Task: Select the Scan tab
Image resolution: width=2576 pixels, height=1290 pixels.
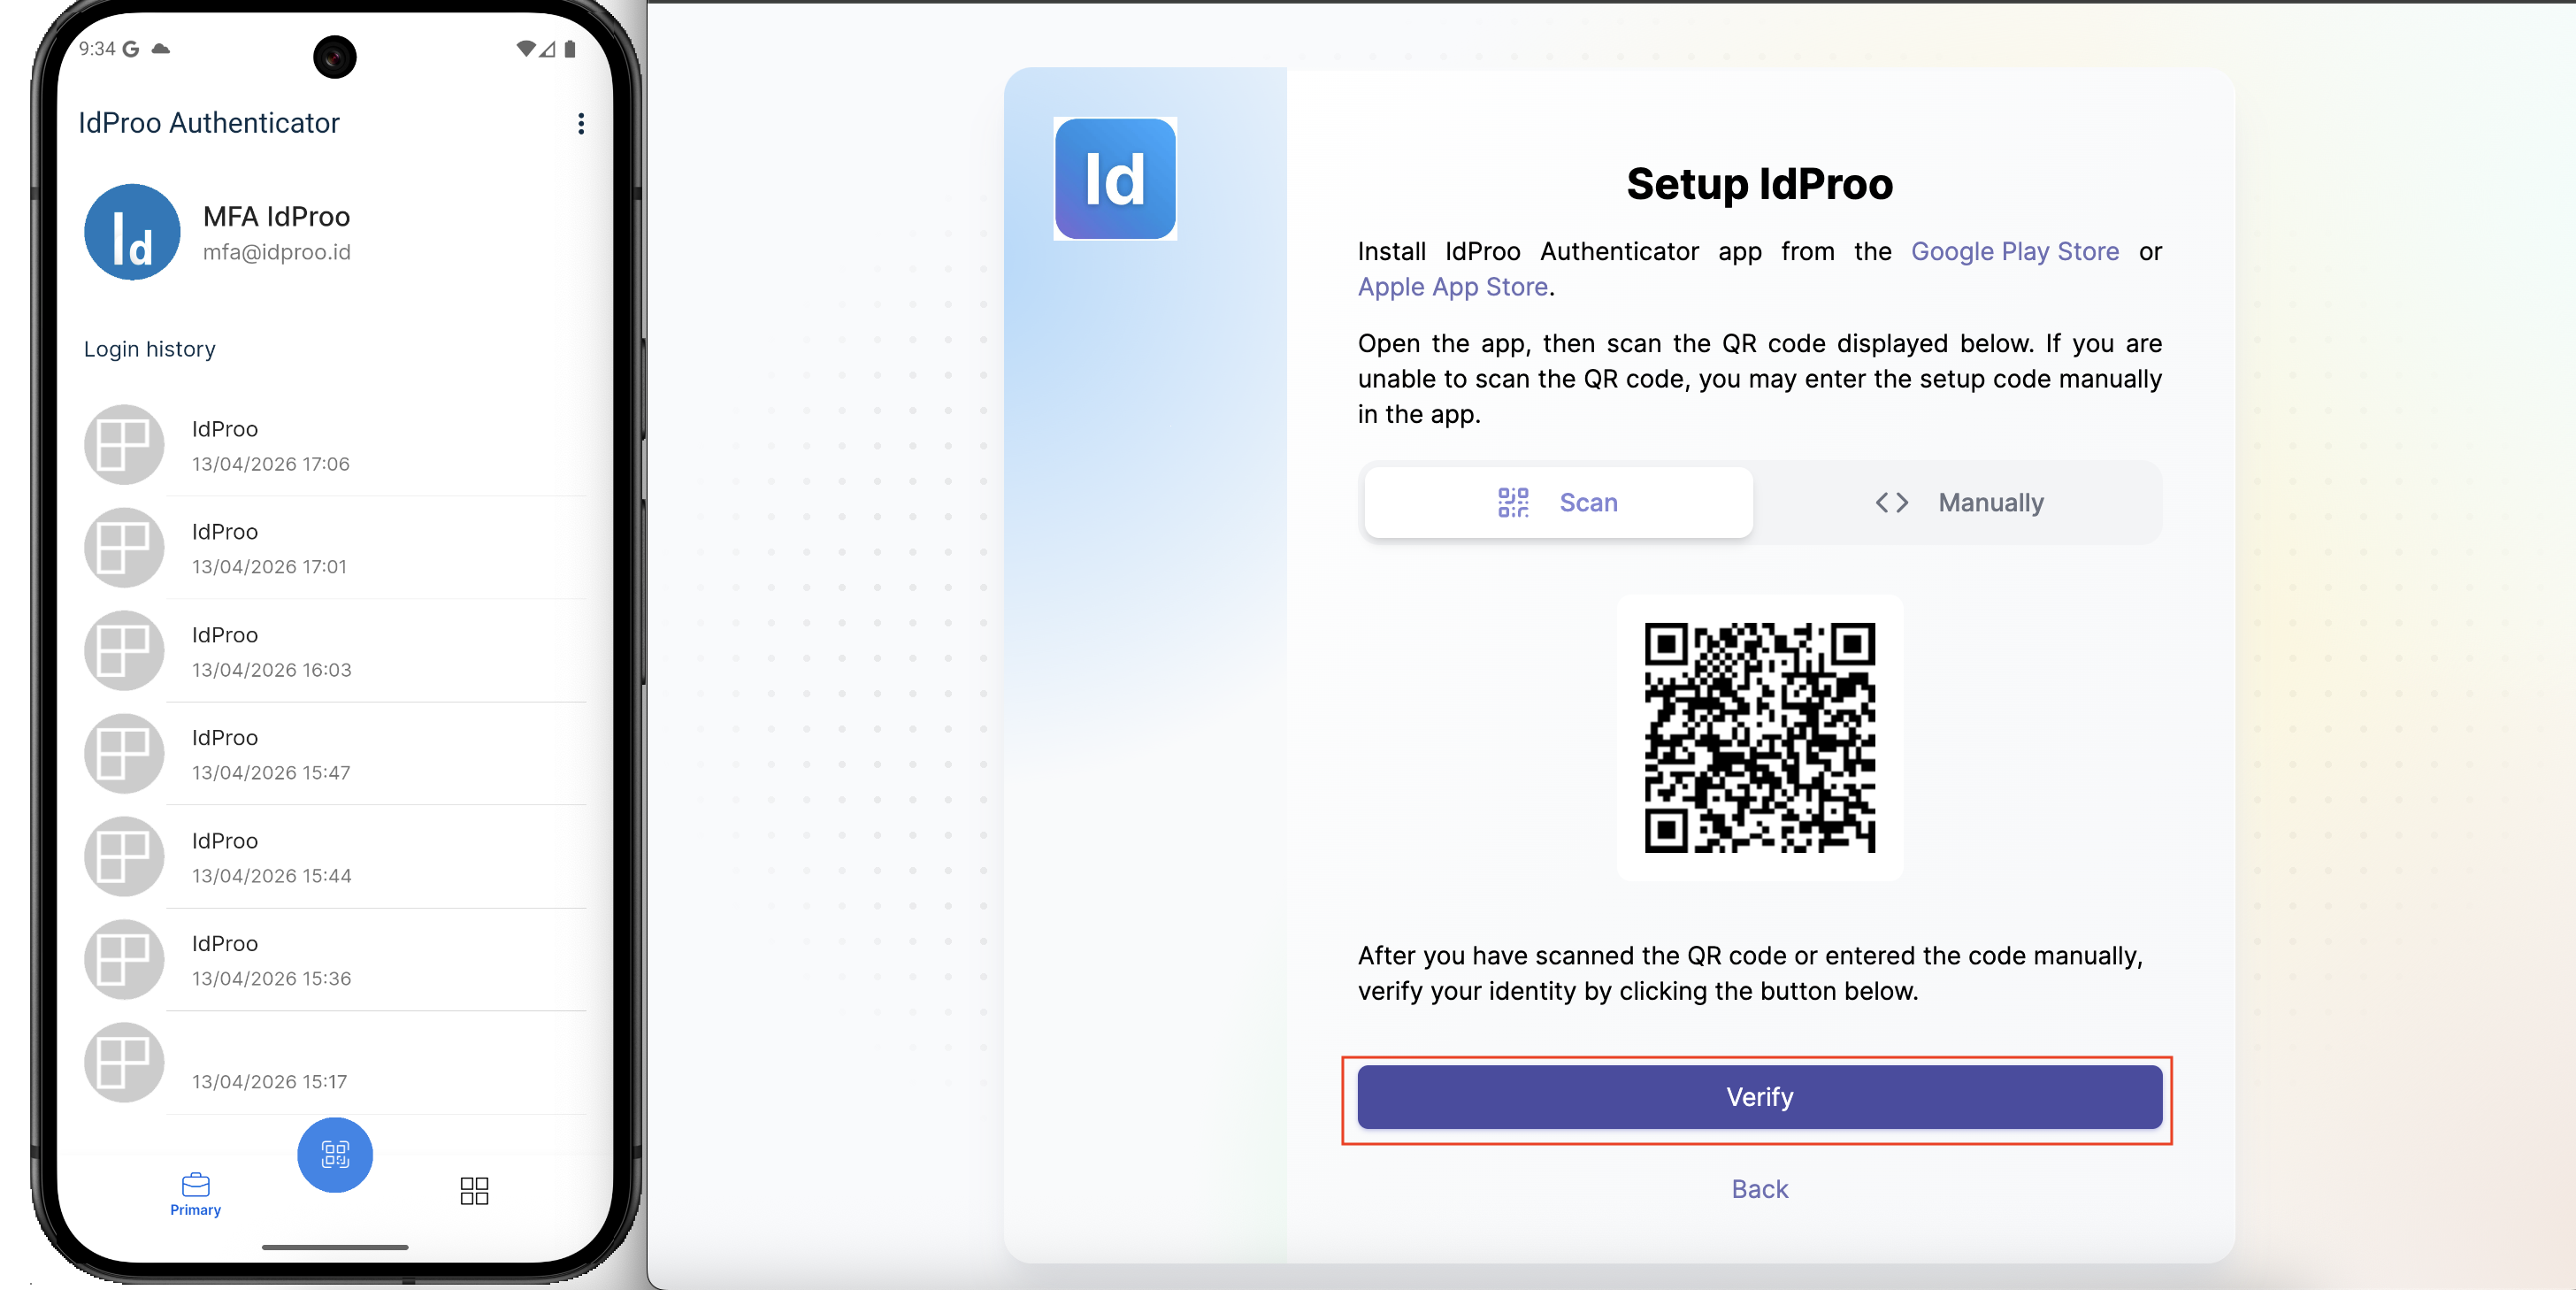Action: (x=1558, y=502)
